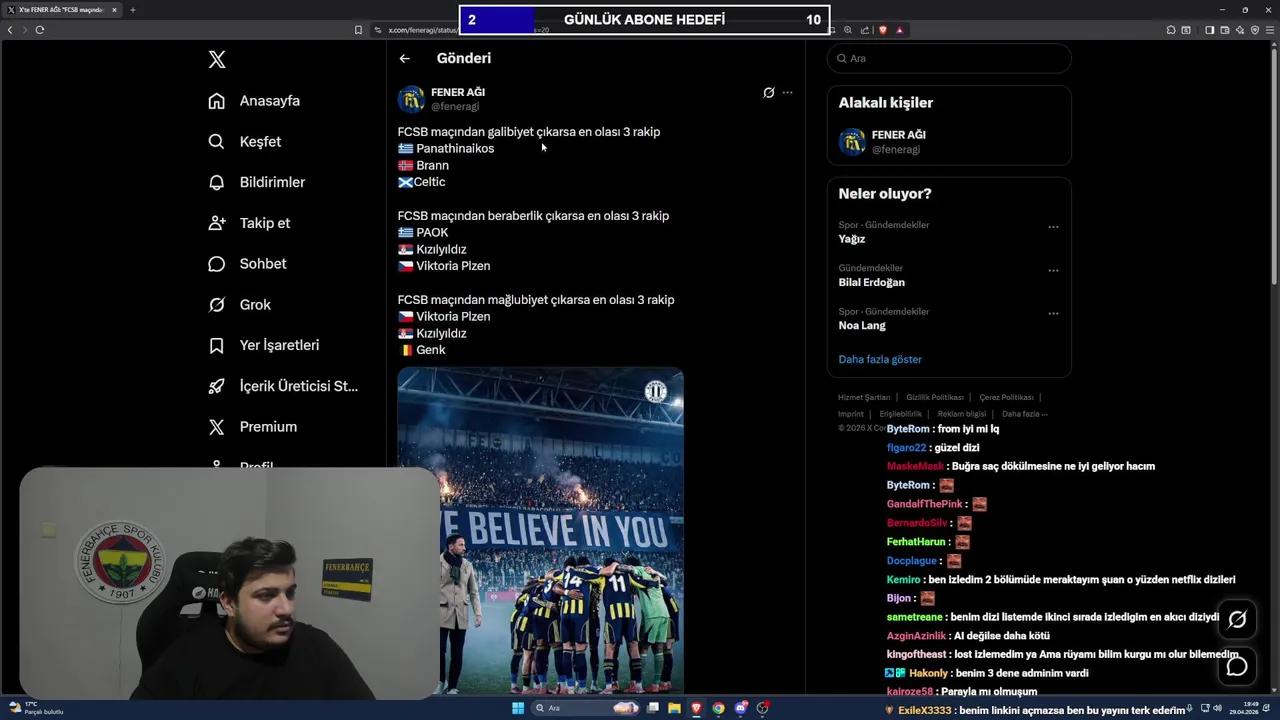Open Brave browser from the taskbar
1280x720 pixels.
coord(696,708)
